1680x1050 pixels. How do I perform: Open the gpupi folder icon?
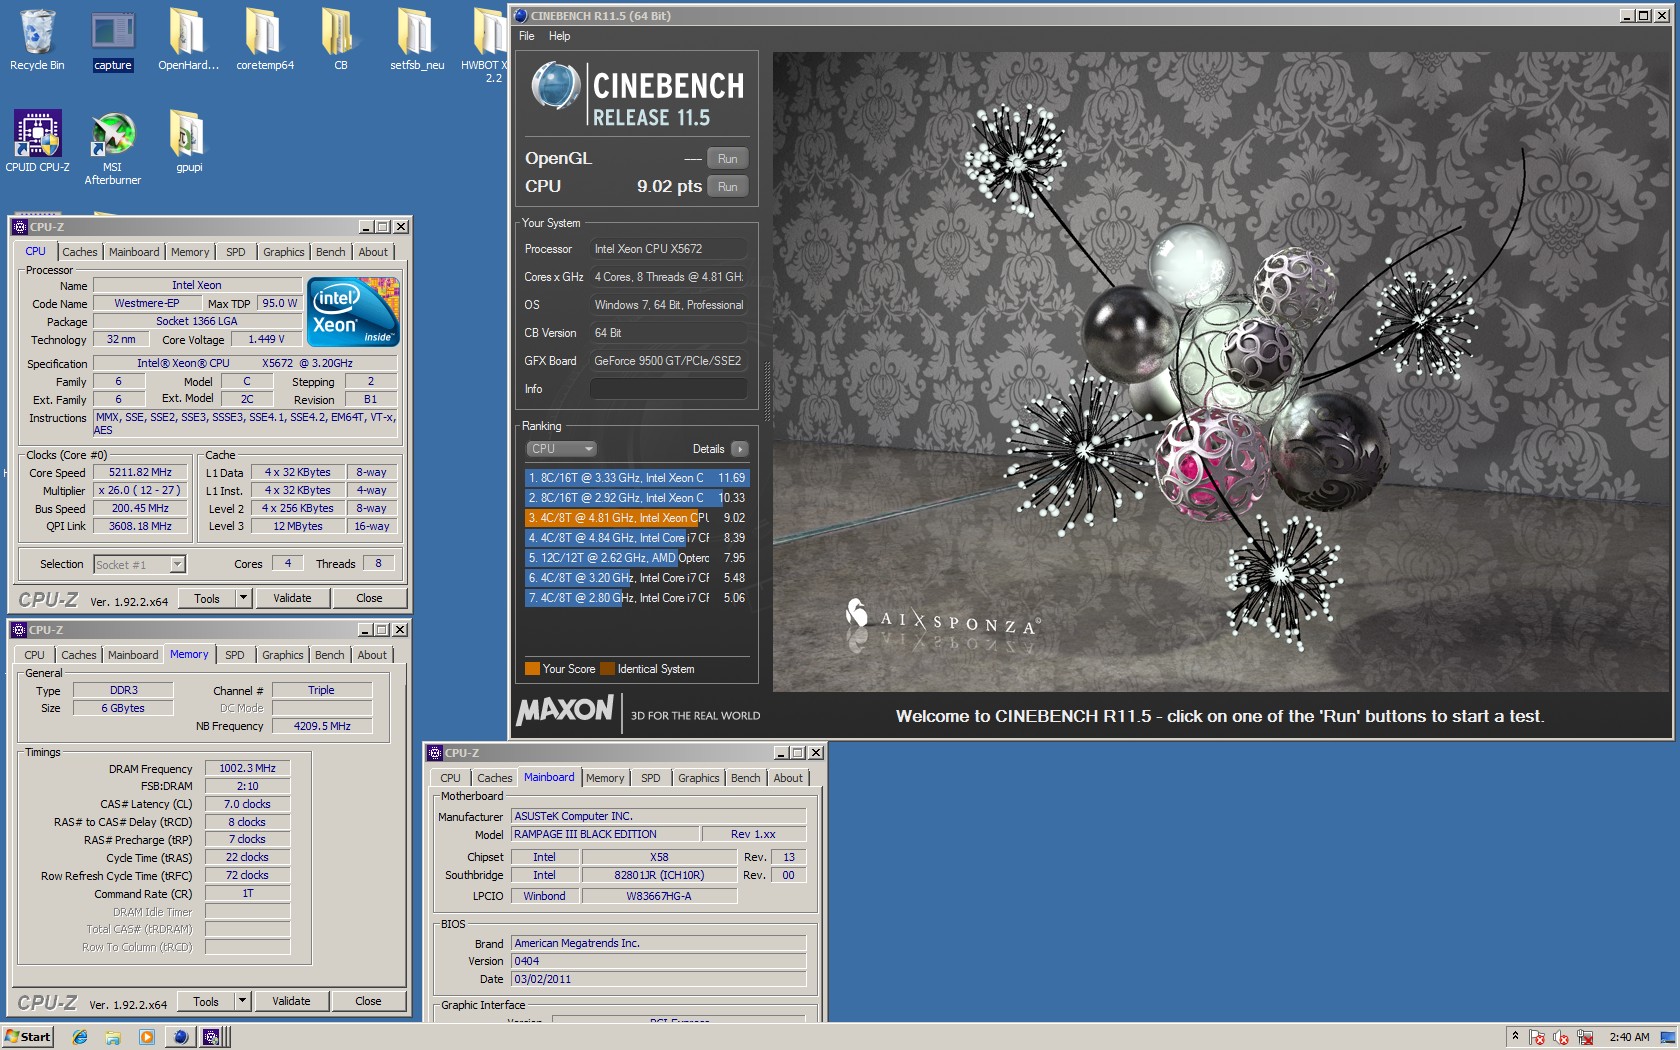(189, 141)
